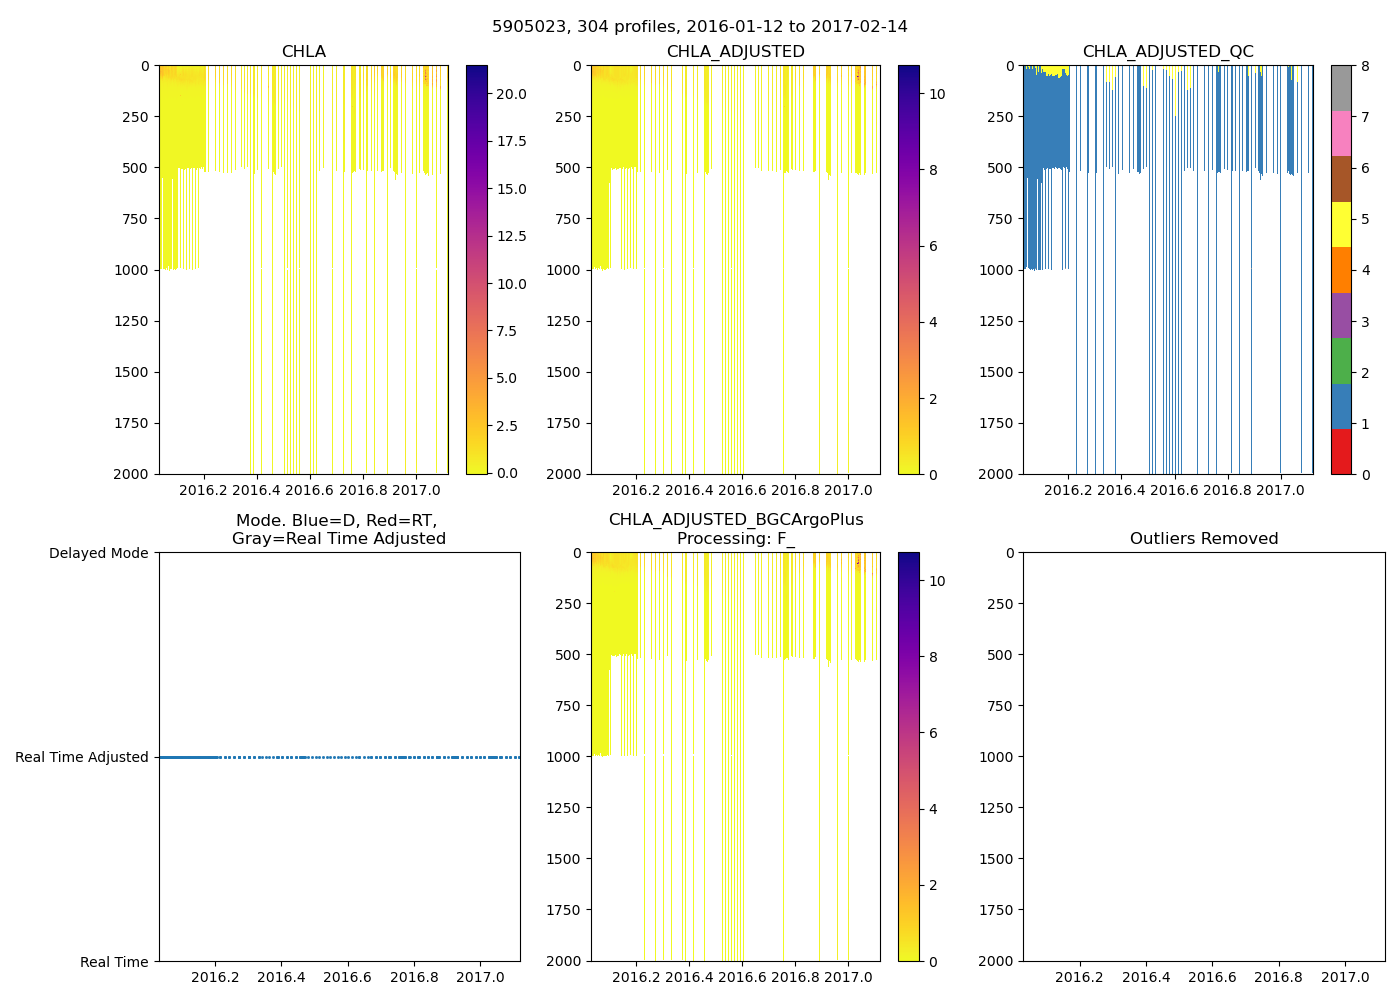Pick the orange segment in the QC colorbar
The height and width of the screenshot is (1000, 1400).
(x=1341, y=270)
